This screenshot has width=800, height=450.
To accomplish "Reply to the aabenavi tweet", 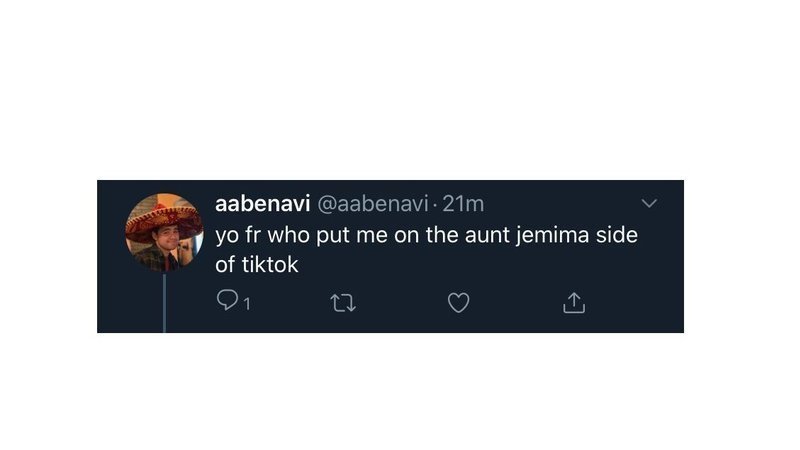I will click(x=227, y=301).
